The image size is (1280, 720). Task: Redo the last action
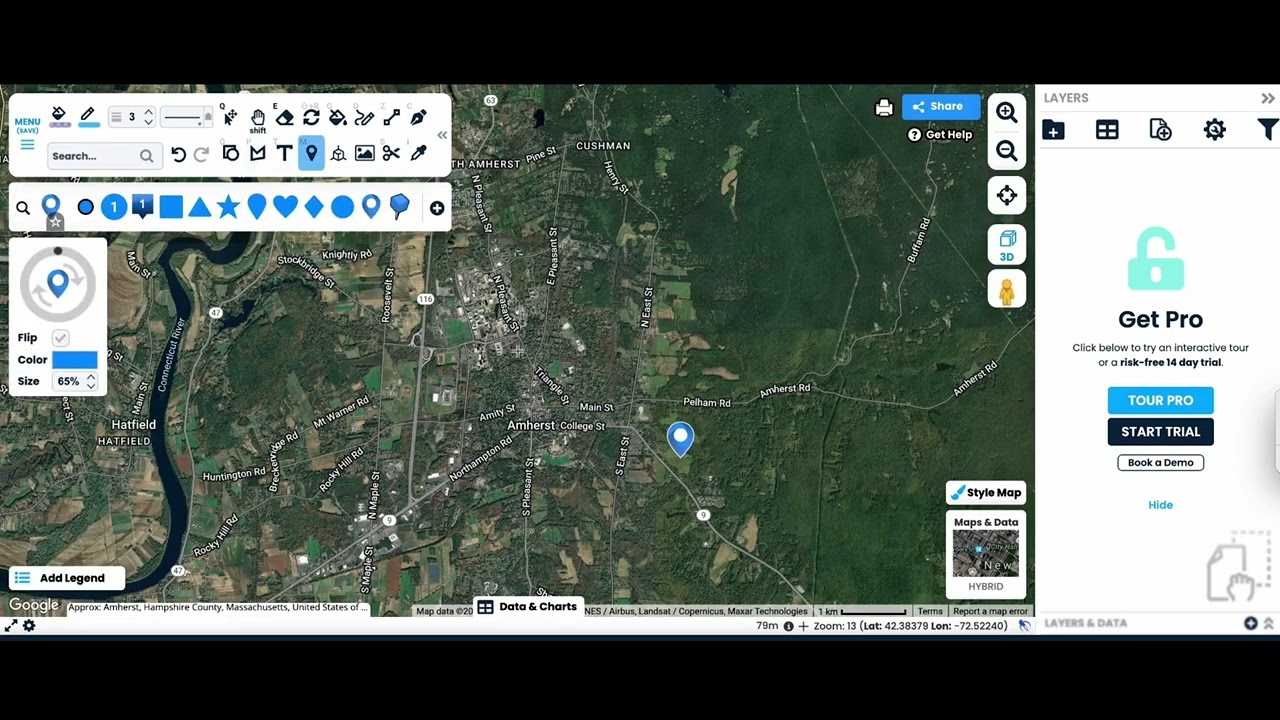[x=201, y=154]
